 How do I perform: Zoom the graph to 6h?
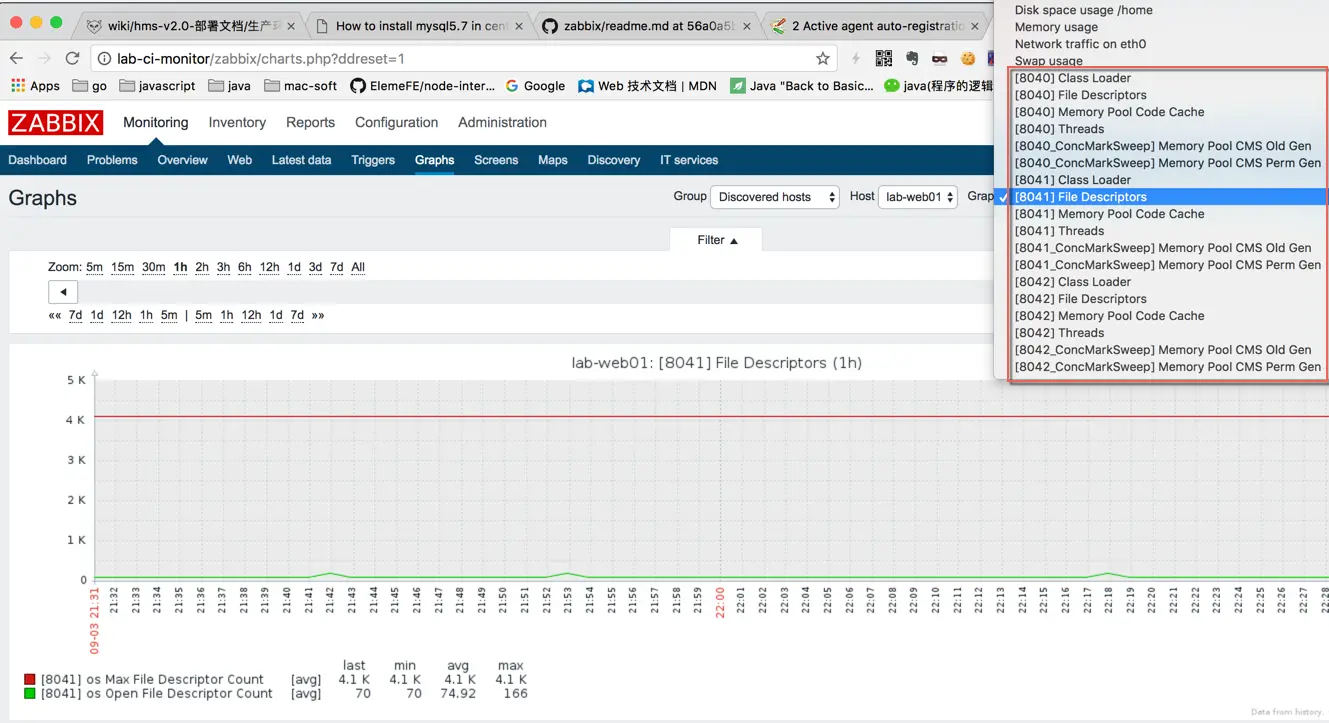[245, 267]
